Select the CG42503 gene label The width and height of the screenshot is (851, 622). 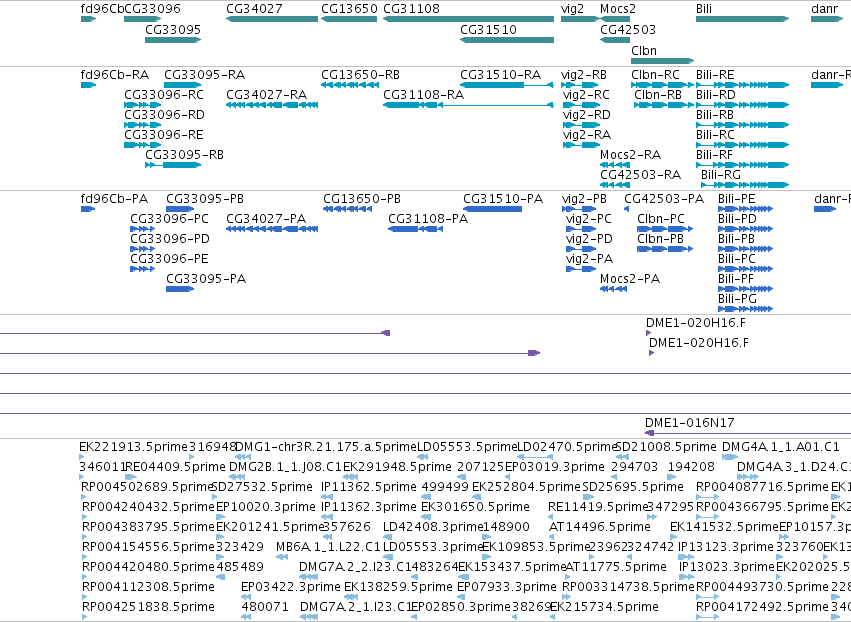pyautogui.click(x=628, y=29)
